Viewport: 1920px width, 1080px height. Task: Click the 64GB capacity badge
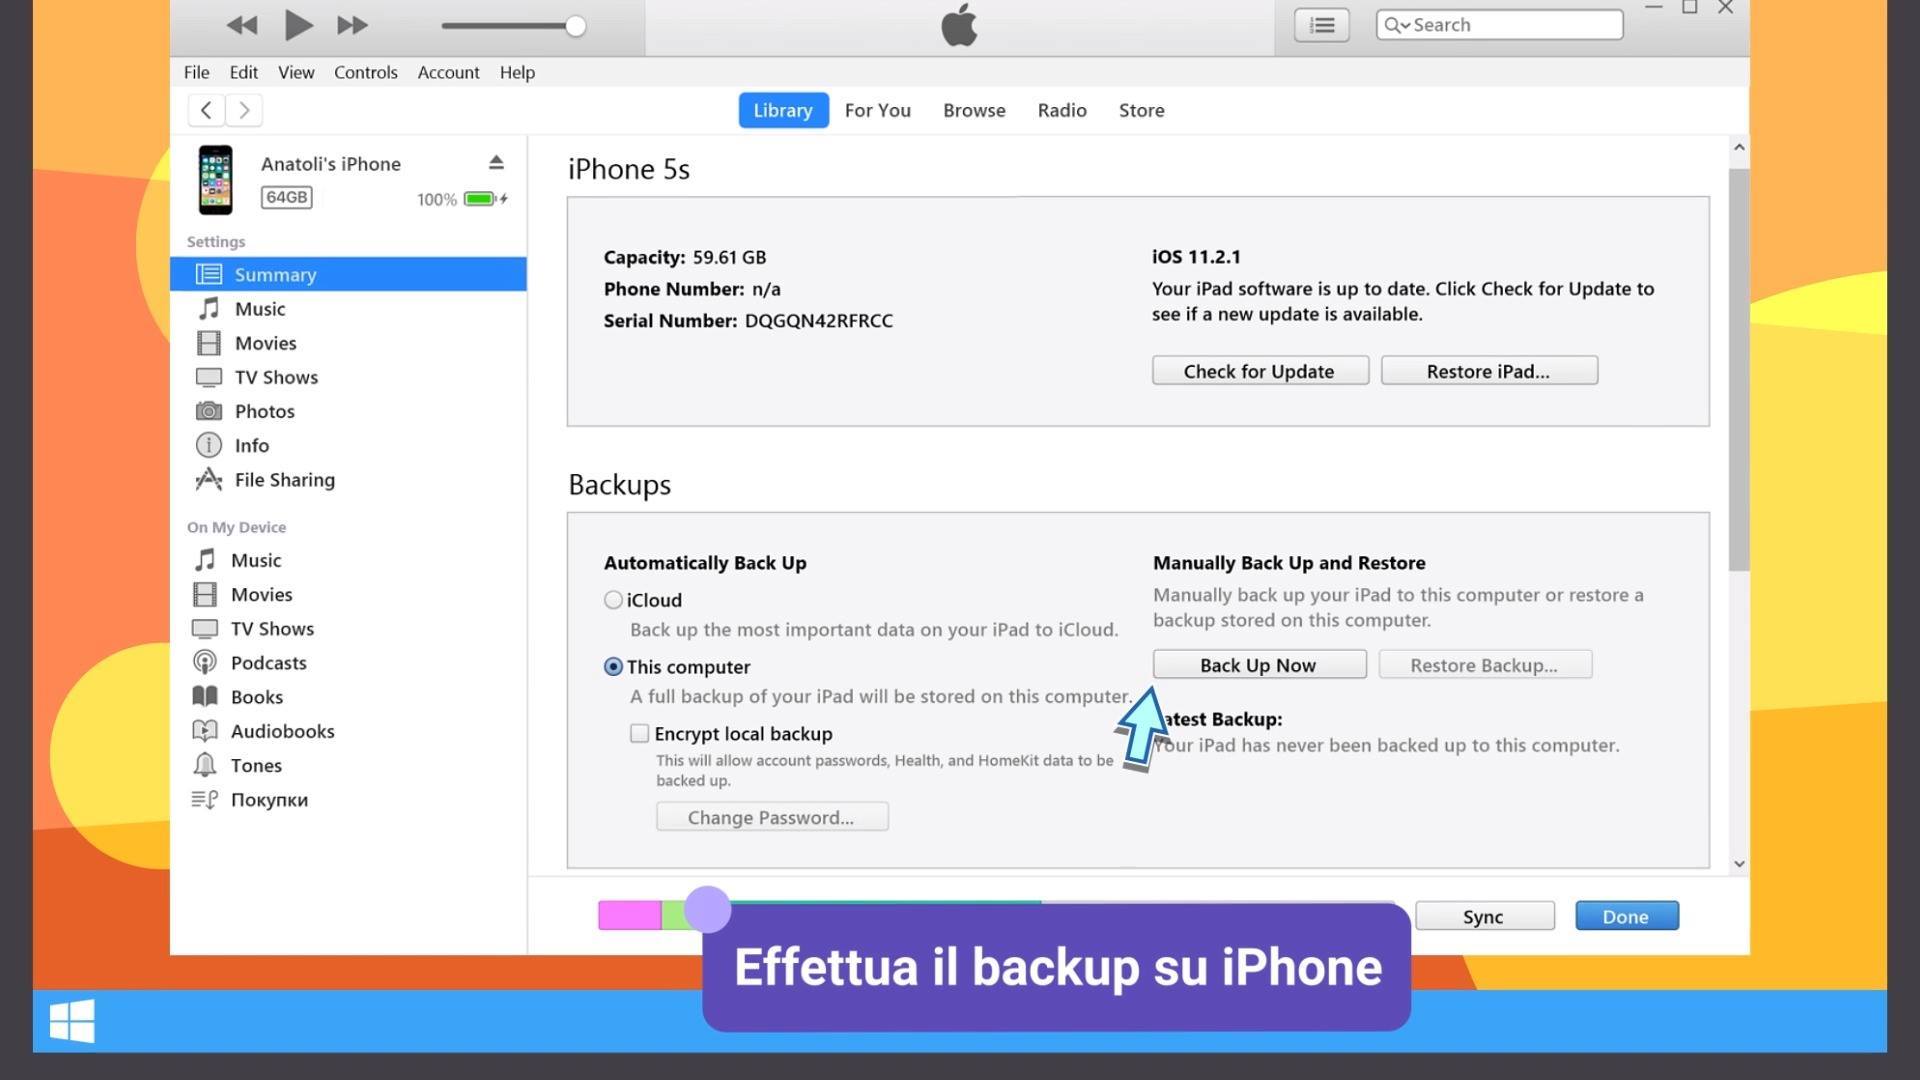[286, 197]
